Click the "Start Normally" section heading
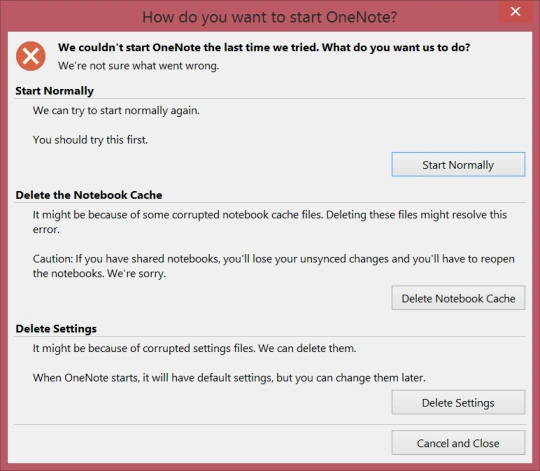The image size is (540, 471). point(54,91)
